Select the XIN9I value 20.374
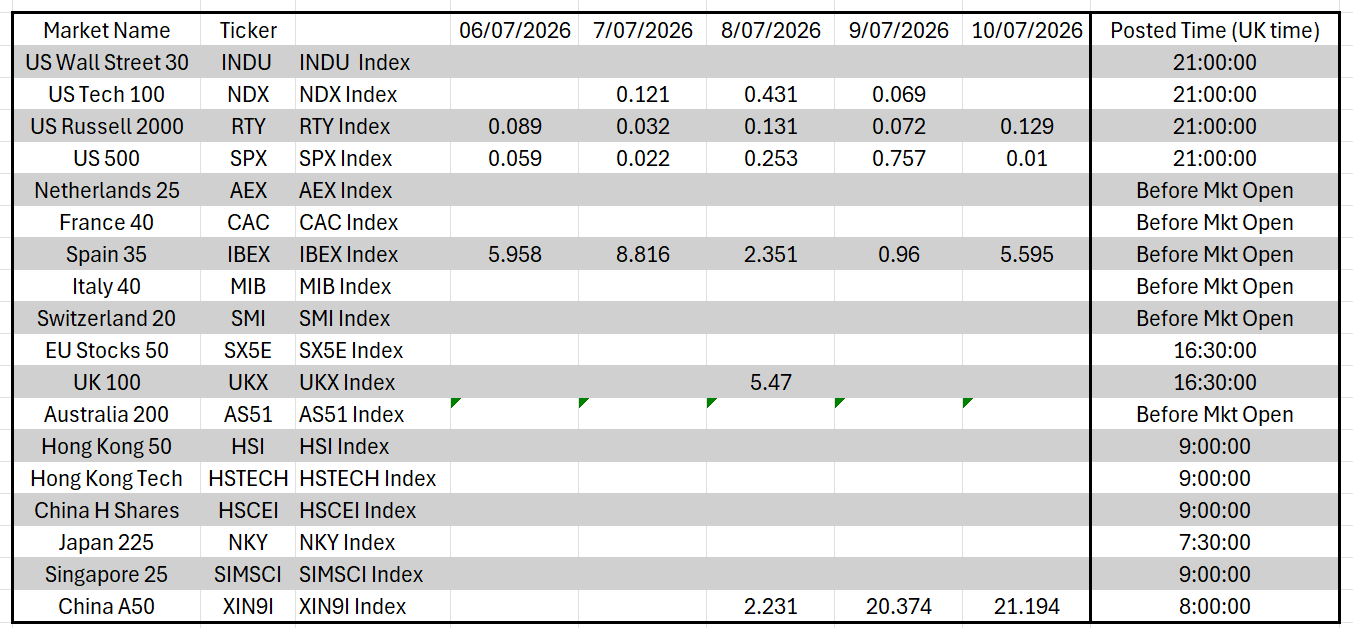 tap(899, 606)
